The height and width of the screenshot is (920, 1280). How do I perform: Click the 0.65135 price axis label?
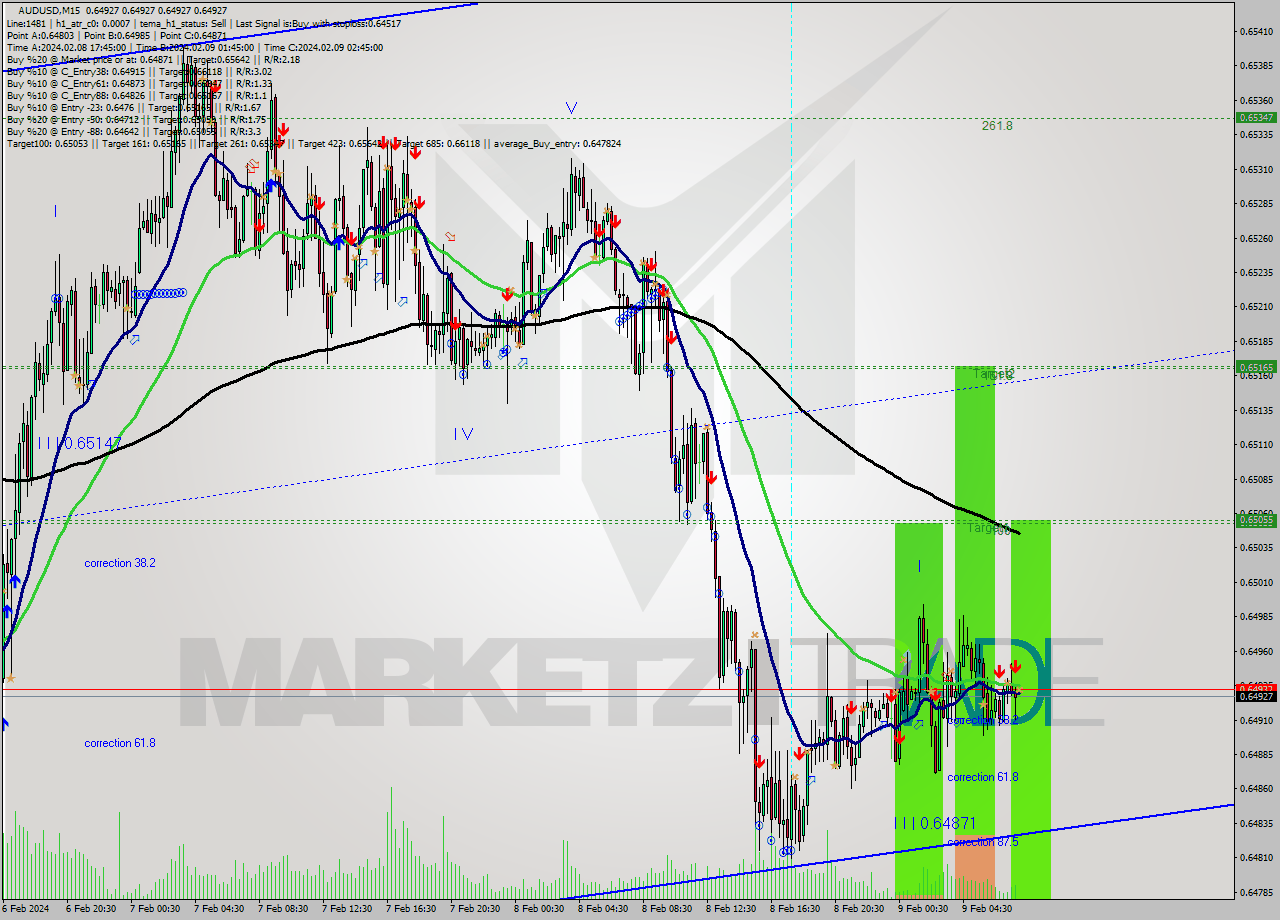tap(1256, 410)
